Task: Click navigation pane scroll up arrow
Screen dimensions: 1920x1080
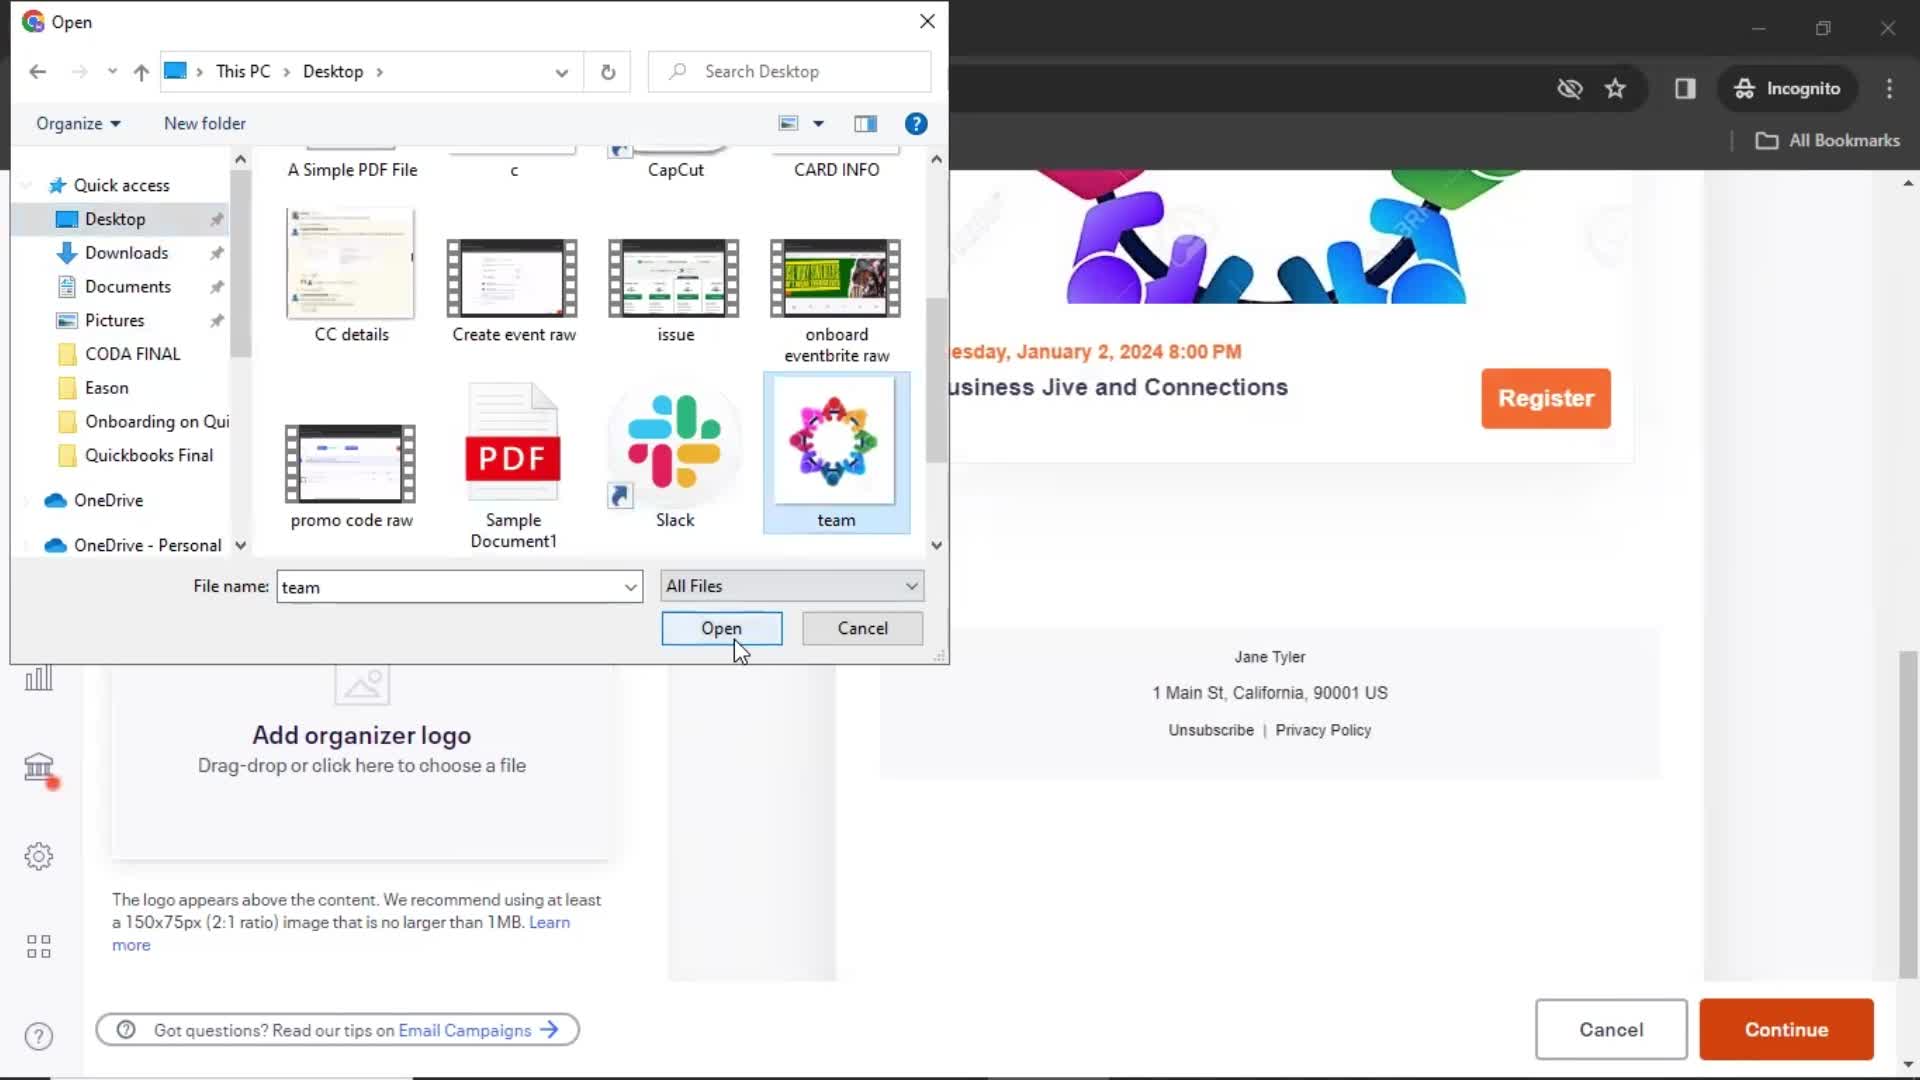Action: click(240, 160)
